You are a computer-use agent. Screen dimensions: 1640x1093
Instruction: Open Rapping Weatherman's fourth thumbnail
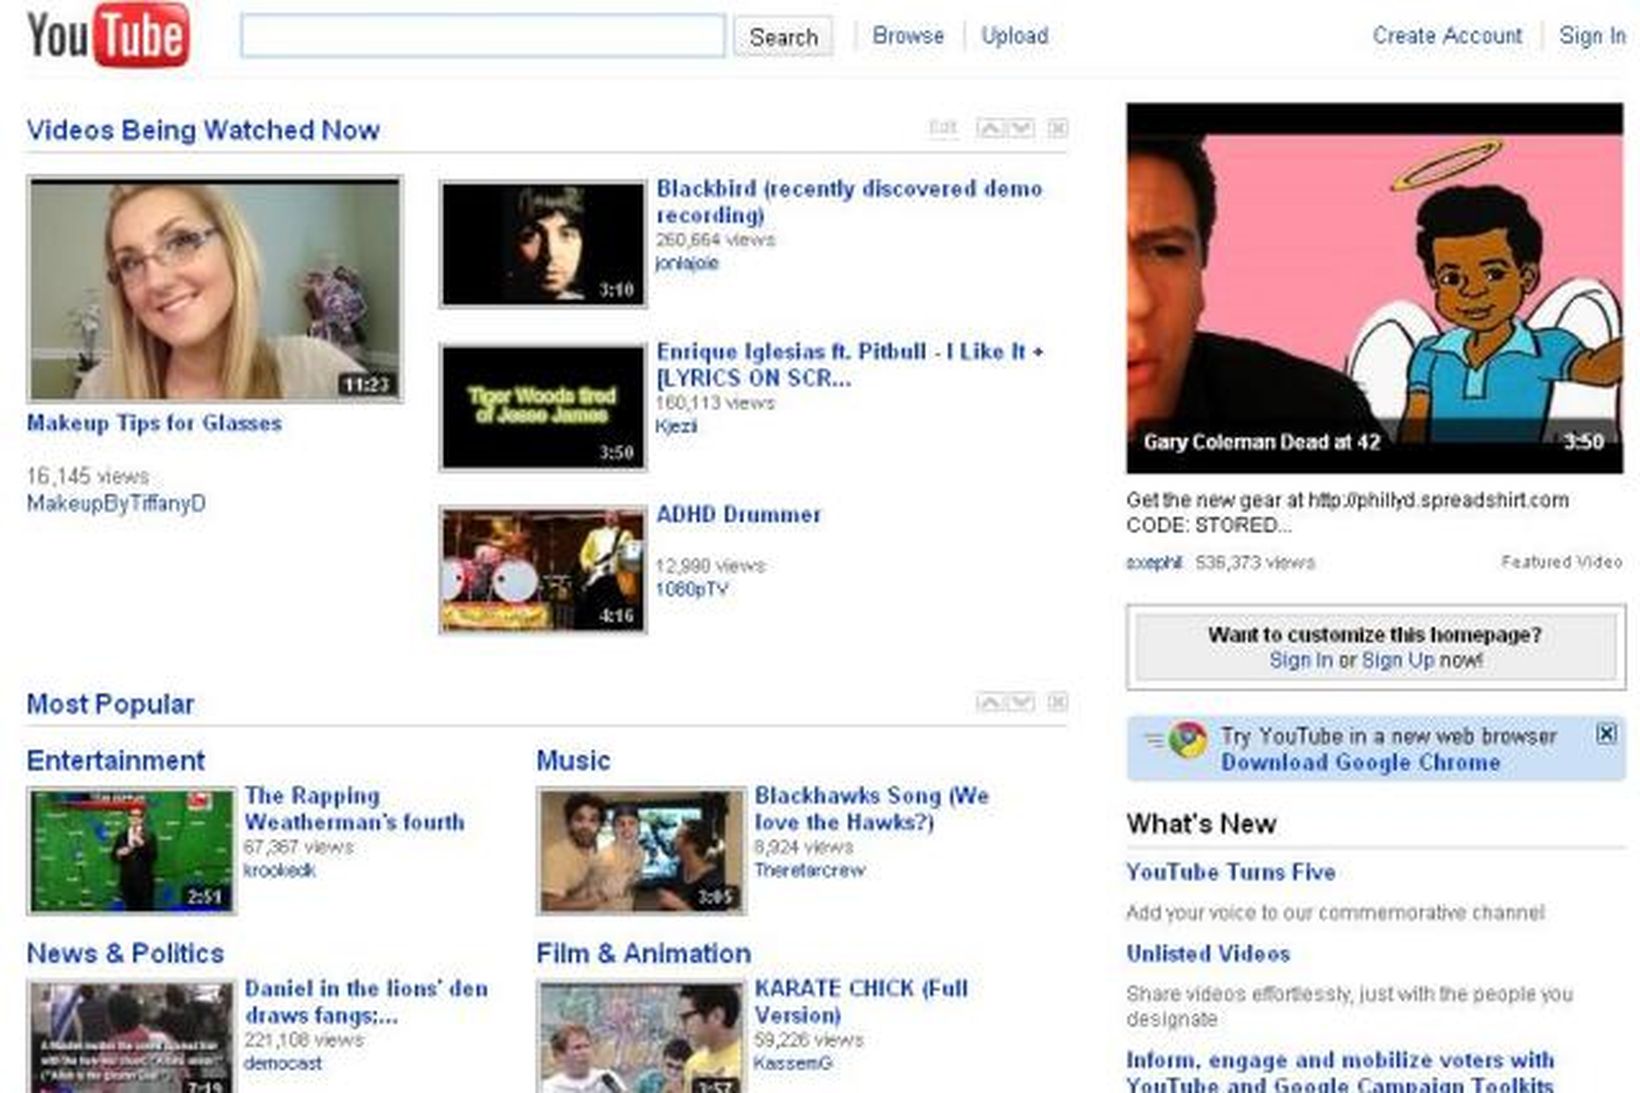click(131, 851)
